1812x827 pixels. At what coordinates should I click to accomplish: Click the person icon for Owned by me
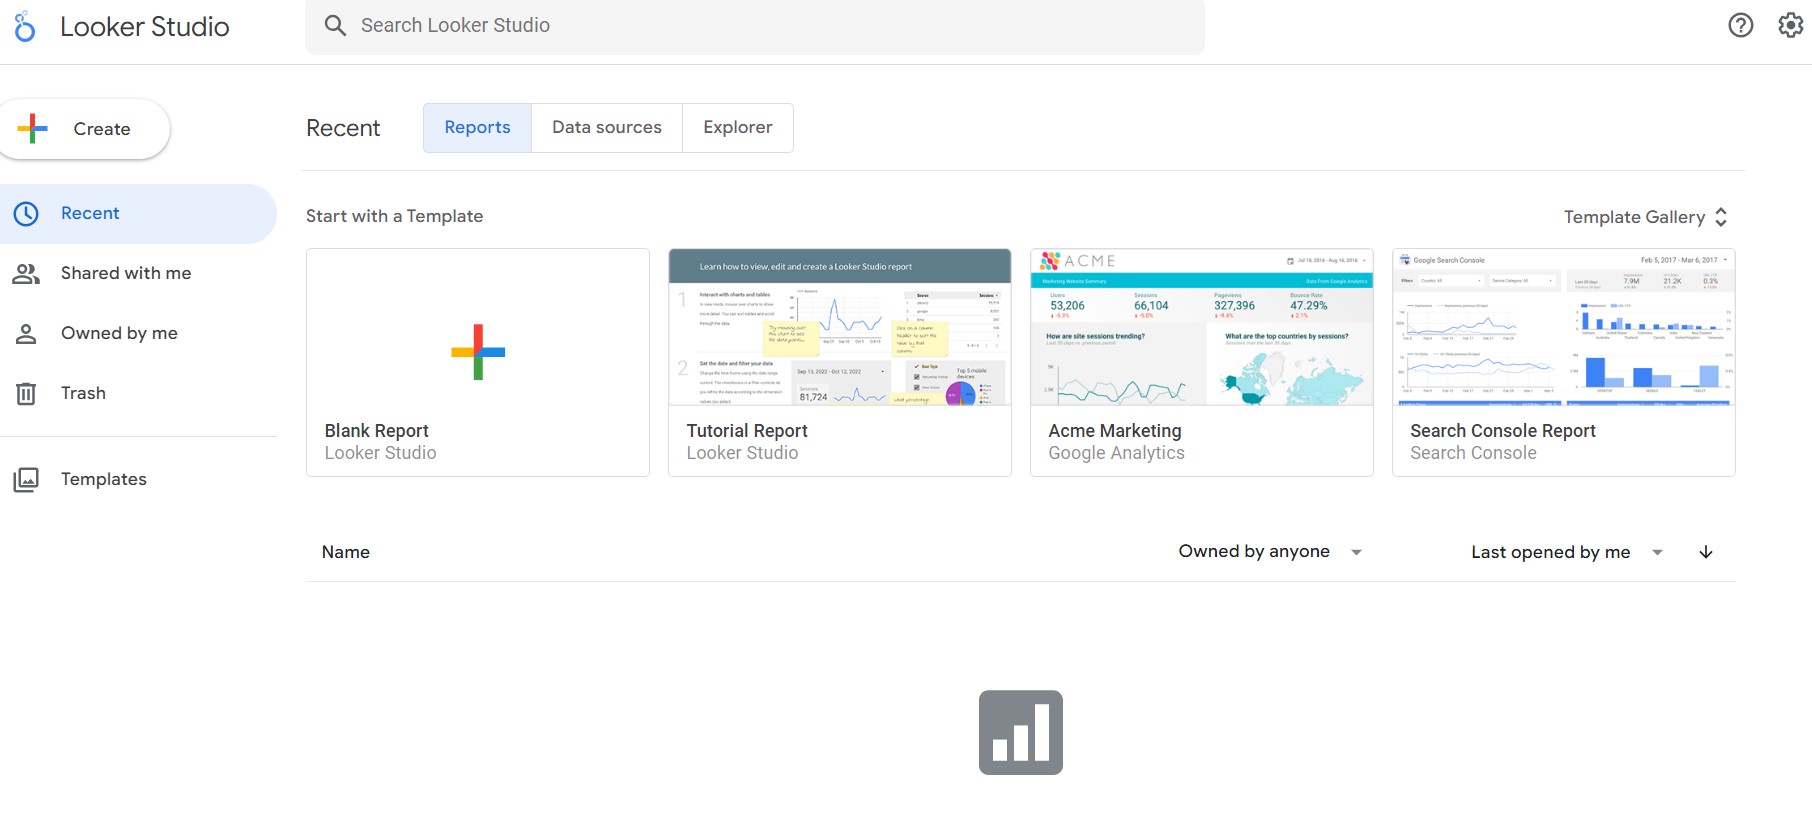[26, 333]
